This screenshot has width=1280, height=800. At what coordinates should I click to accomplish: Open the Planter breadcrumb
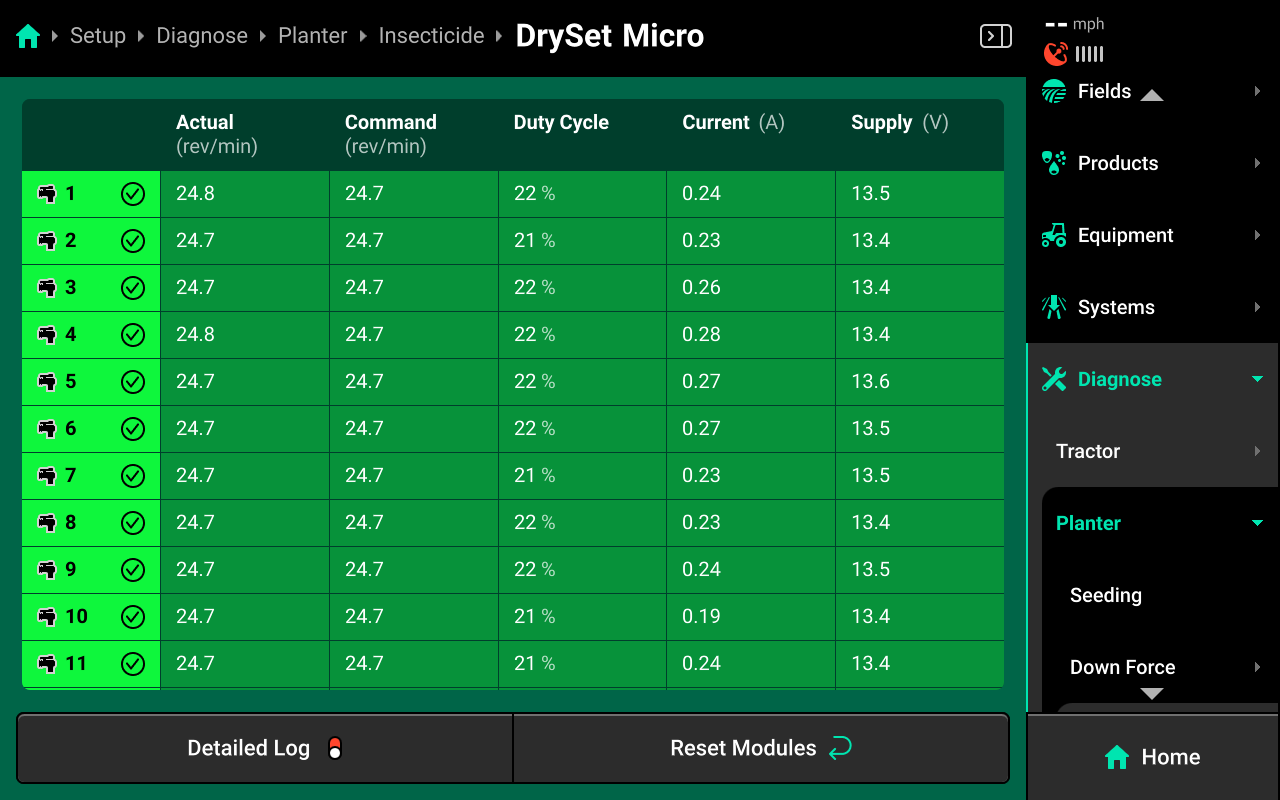click(313, 36)
